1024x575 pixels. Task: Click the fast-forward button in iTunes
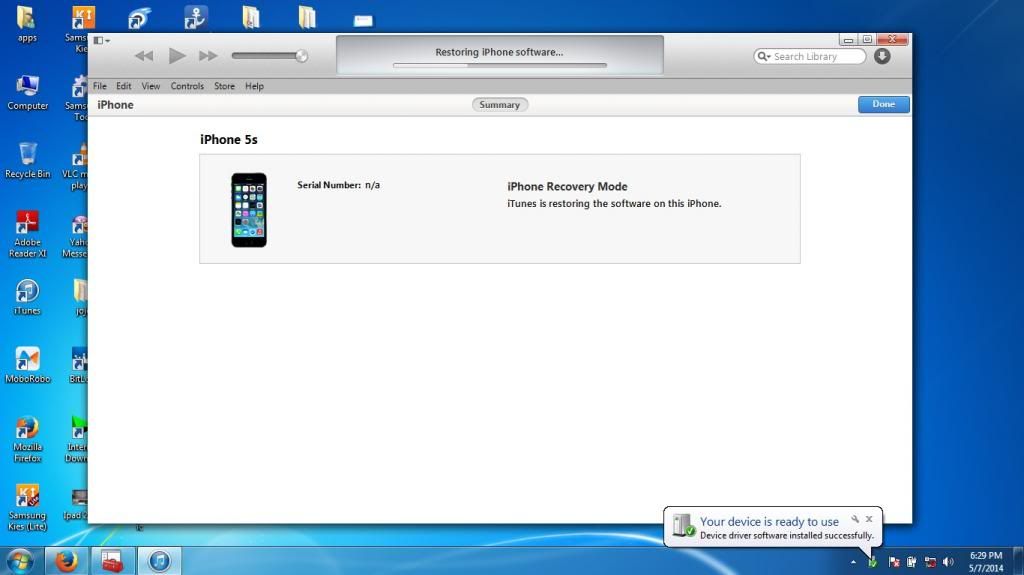[x=208, y=56]
